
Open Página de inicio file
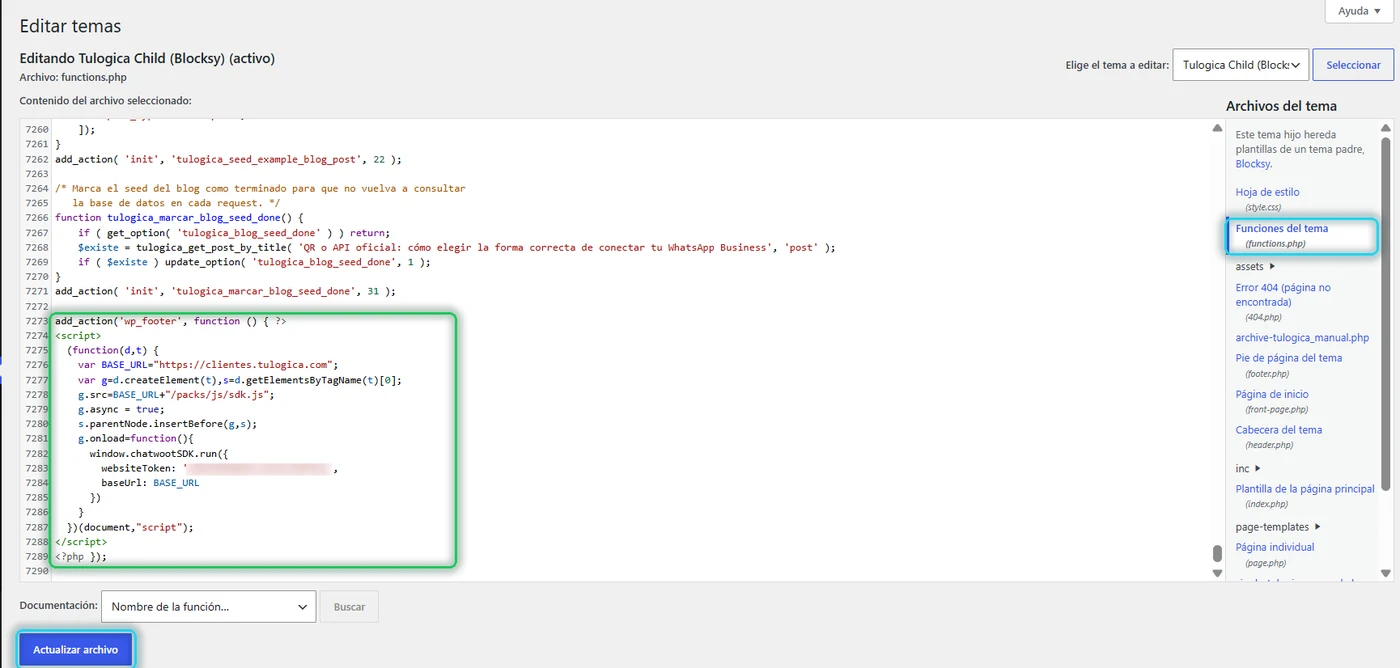(x=1272, y=394)
